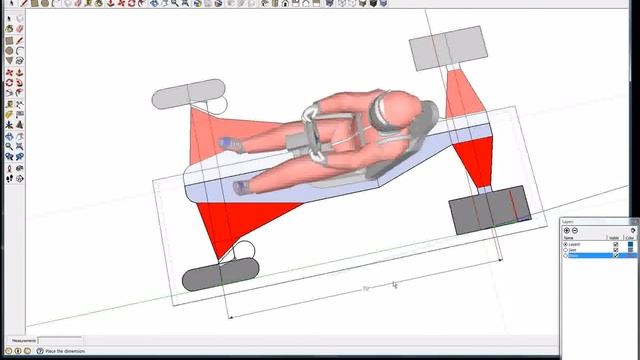Click the Layers panel title bar
The image size is (640, 360).
point(598,222)
